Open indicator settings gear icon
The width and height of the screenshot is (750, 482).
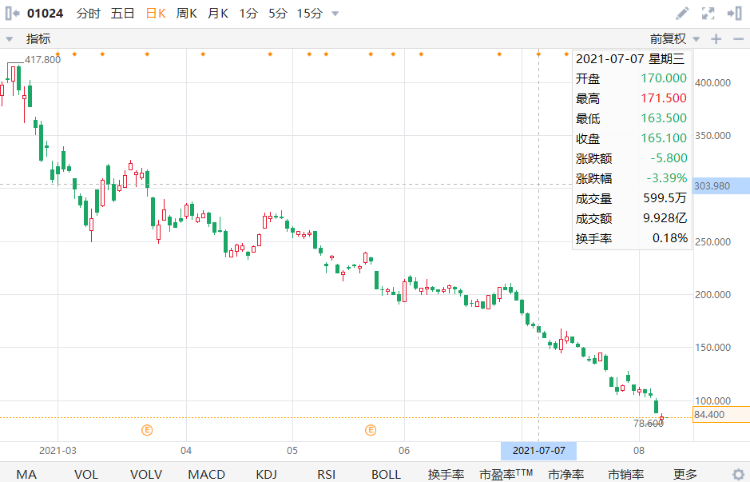pos(738,474)
